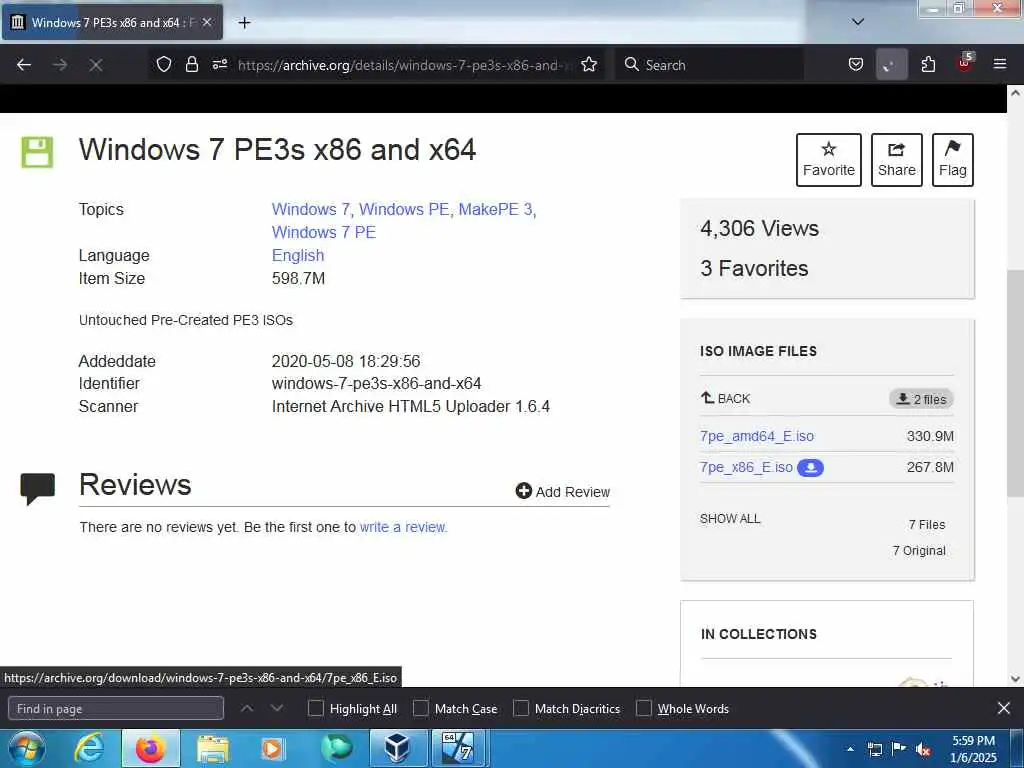
Task: Open the Windows 7 topic link
Action: [311, 210]
